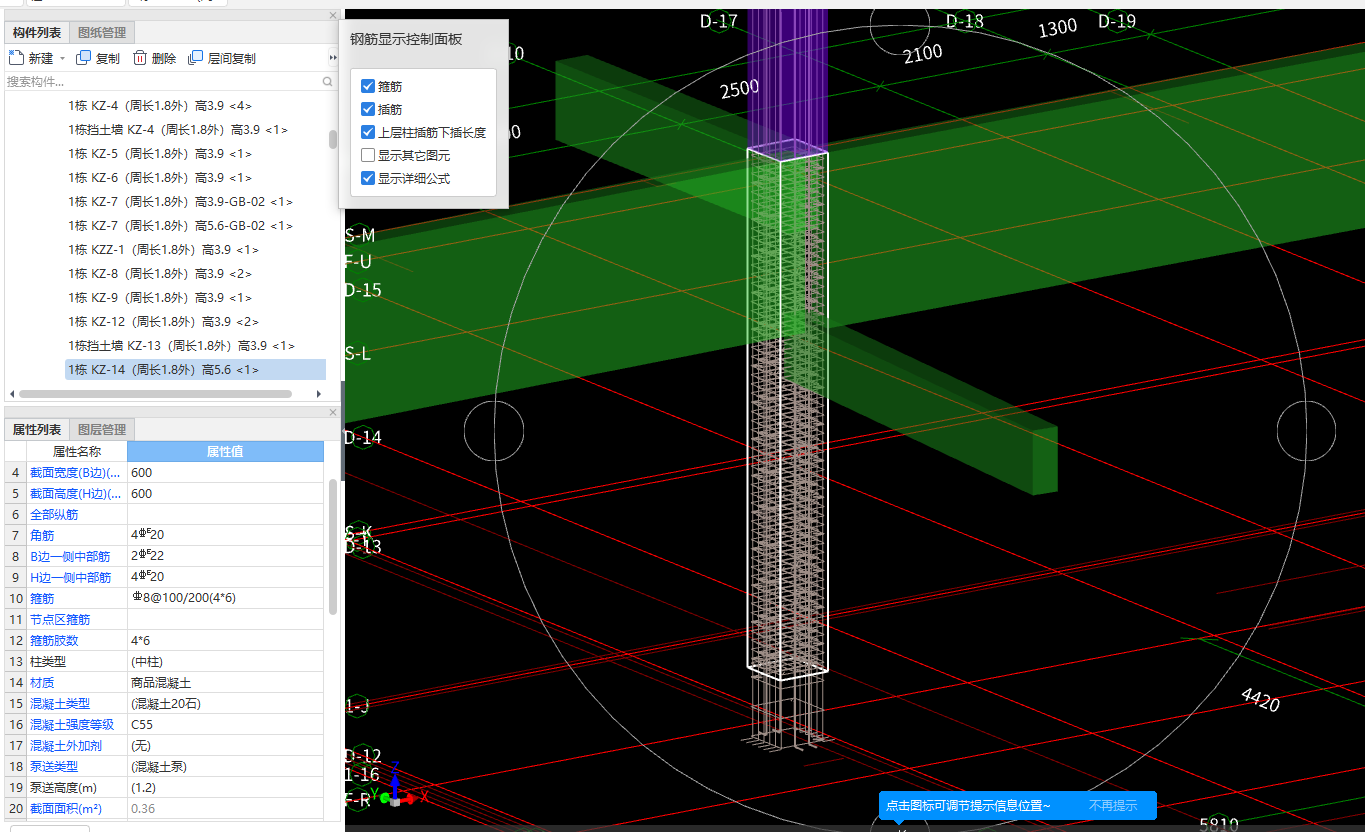Click the B边一侧中部筋 value cell

pos(225,556)
